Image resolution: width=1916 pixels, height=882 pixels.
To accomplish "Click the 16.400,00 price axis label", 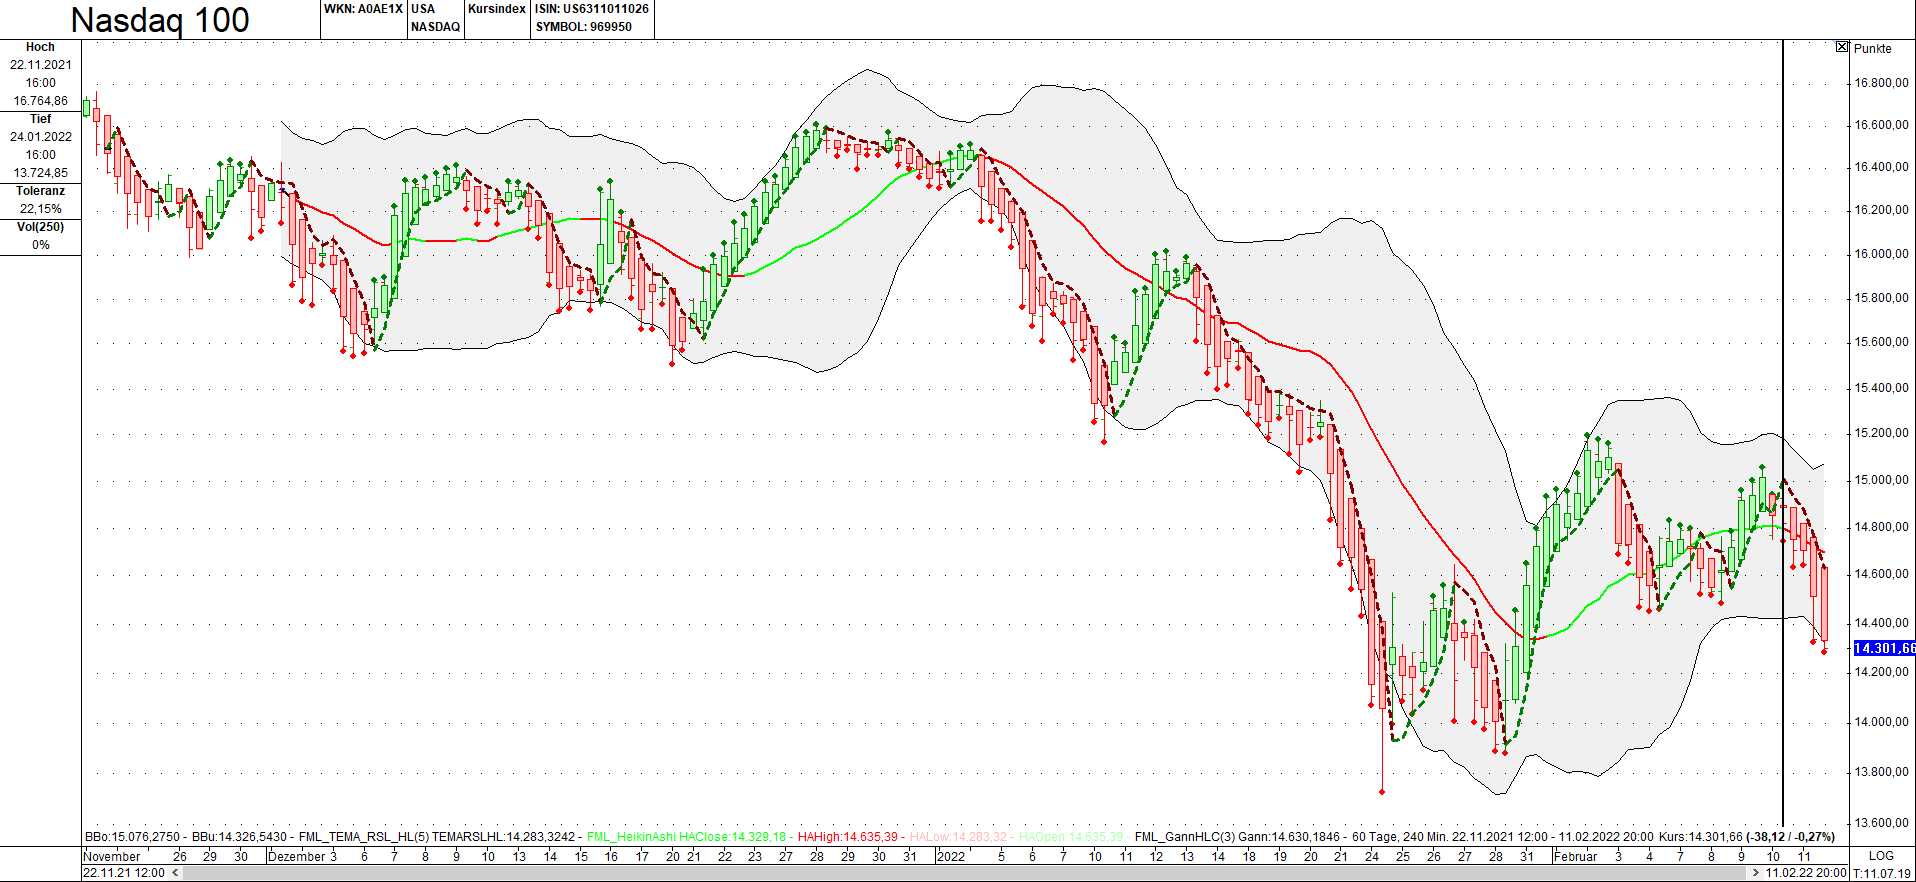I will point(1882,167).
